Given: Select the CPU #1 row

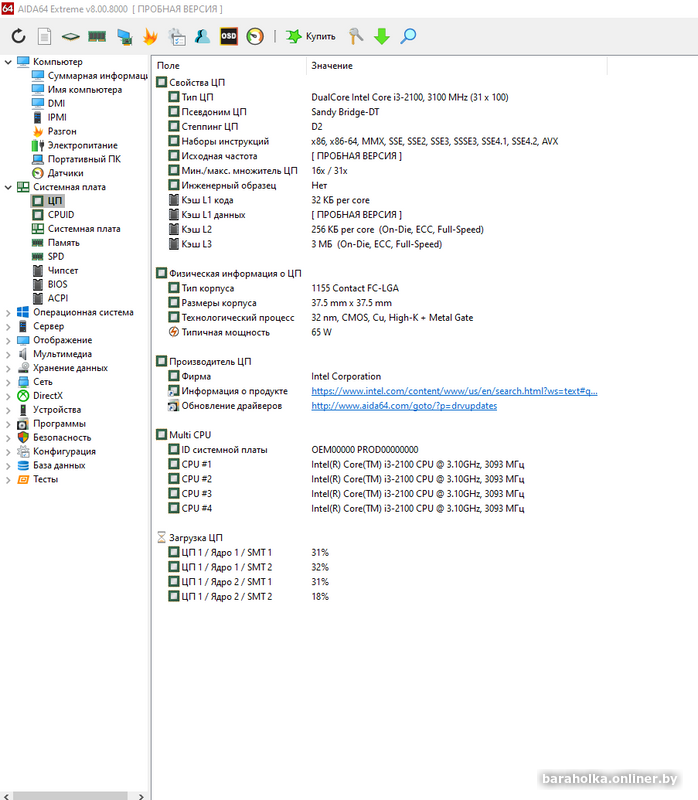Looking at the screenshot, I should click(x=346, y=465).
